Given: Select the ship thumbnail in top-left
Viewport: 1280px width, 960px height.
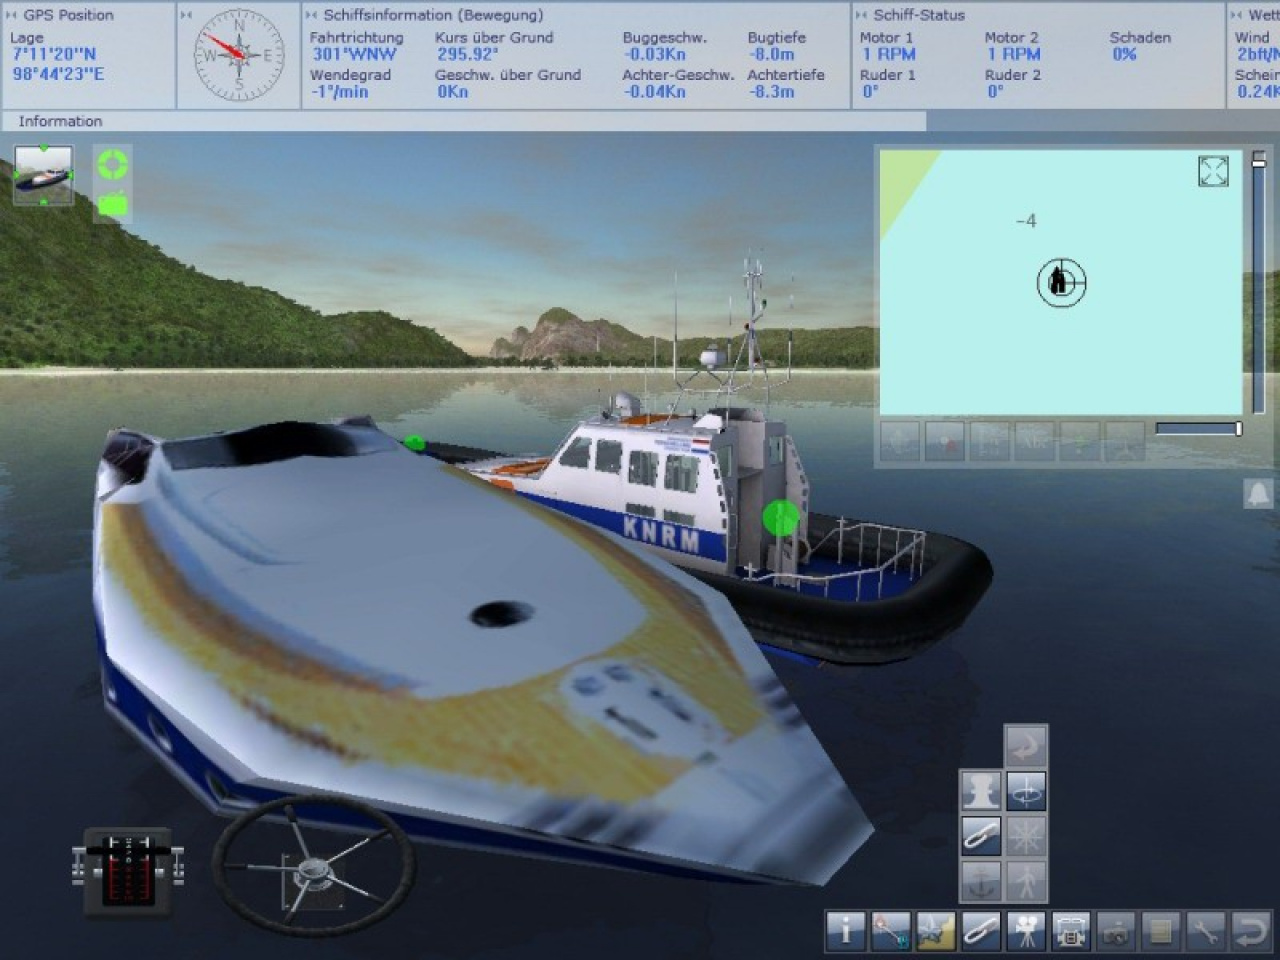Looking at the screenshot, I should 44,175.
